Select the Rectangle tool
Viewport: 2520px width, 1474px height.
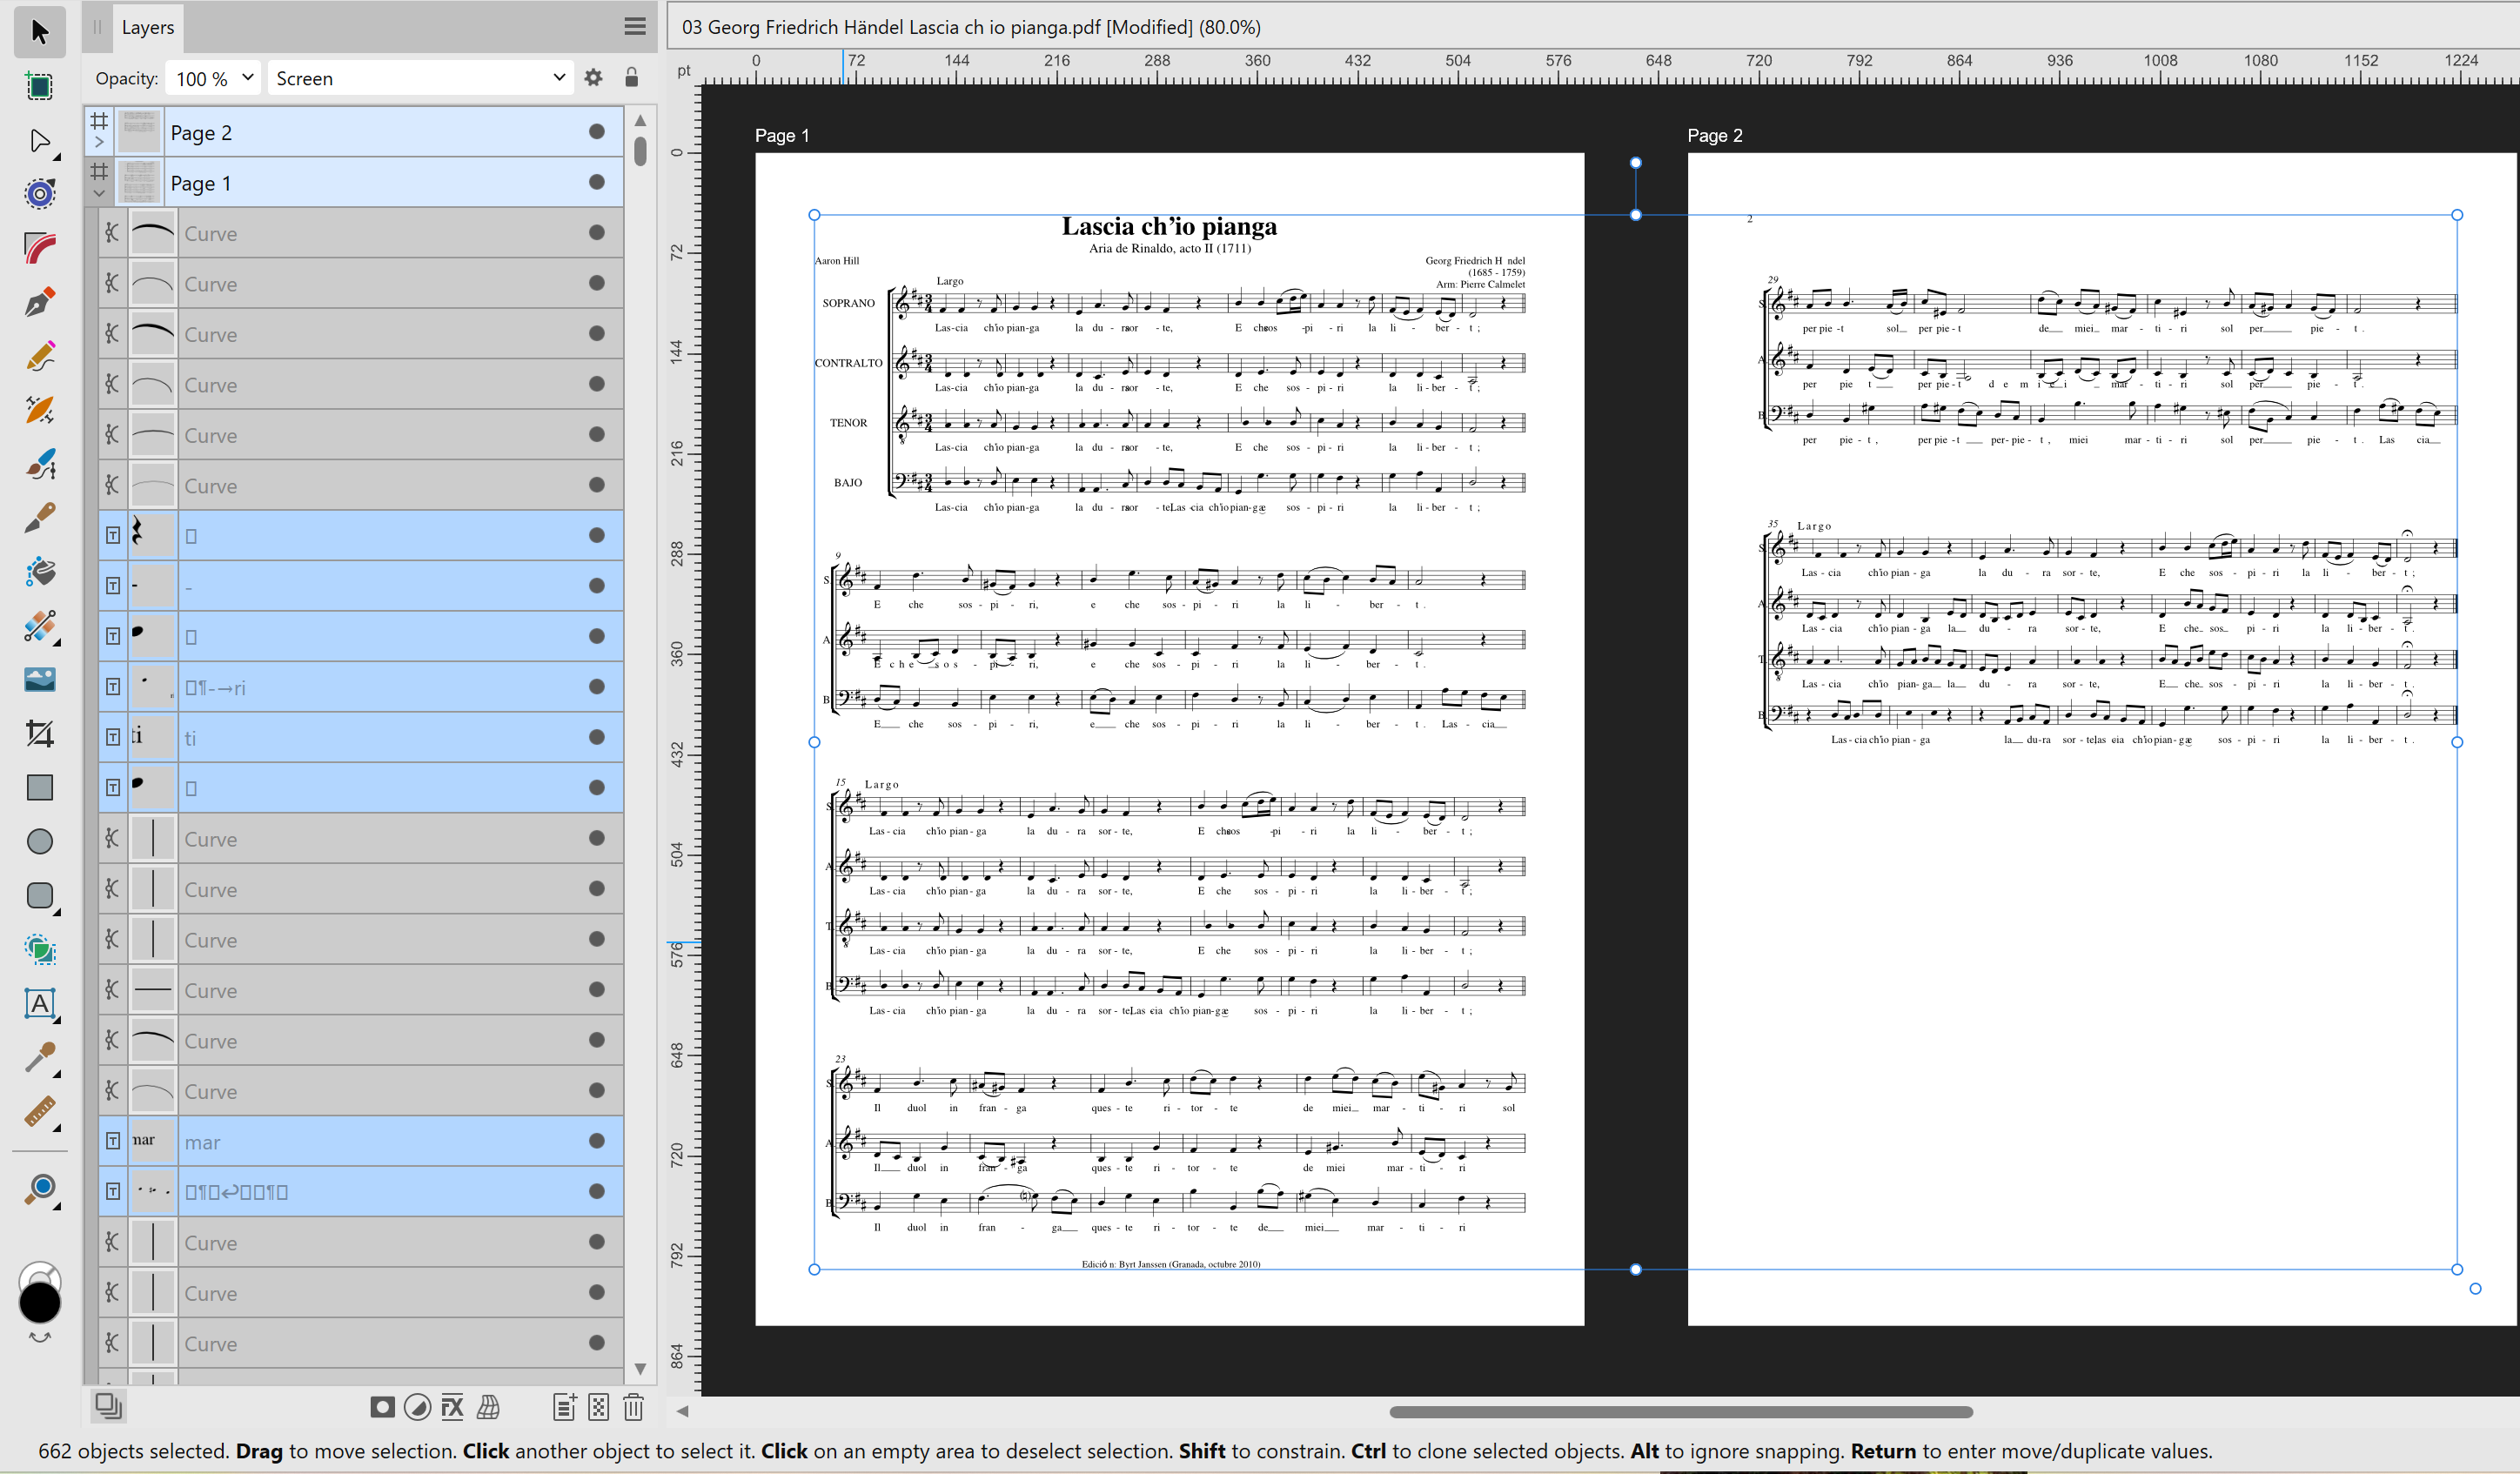39,787
